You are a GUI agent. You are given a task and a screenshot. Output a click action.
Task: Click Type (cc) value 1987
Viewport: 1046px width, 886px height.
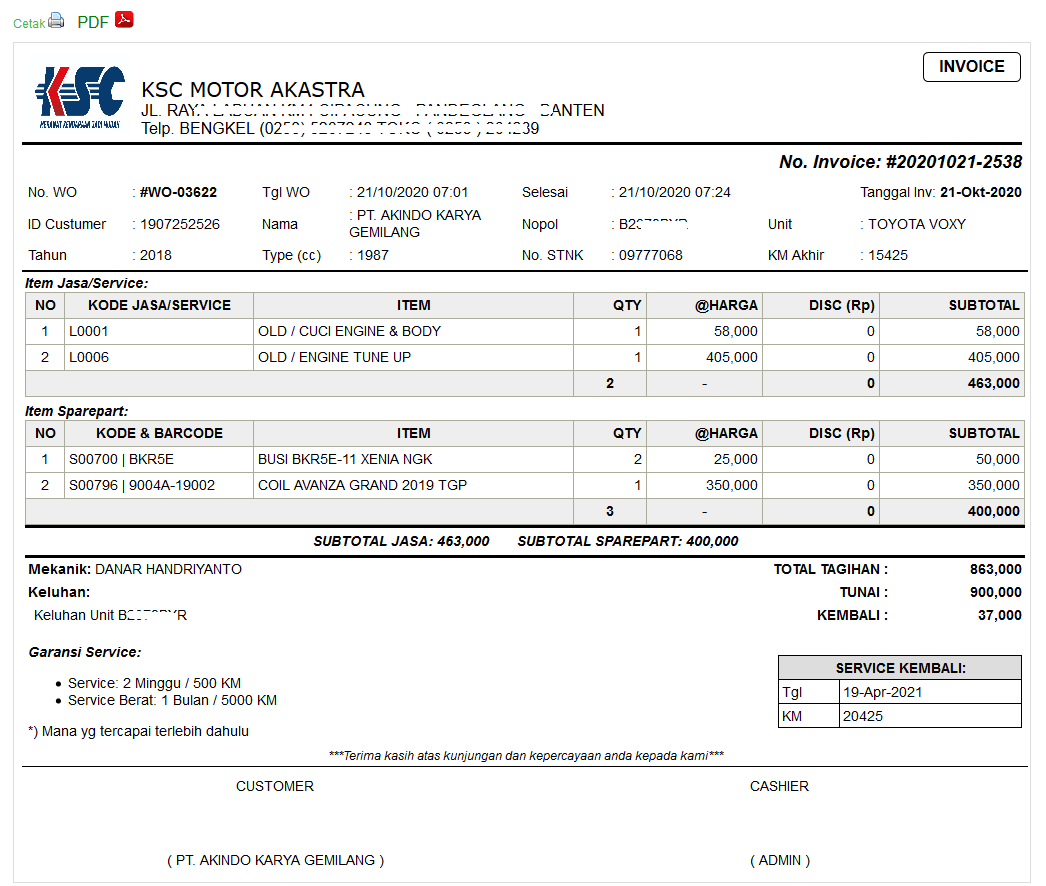coord(372,255)
